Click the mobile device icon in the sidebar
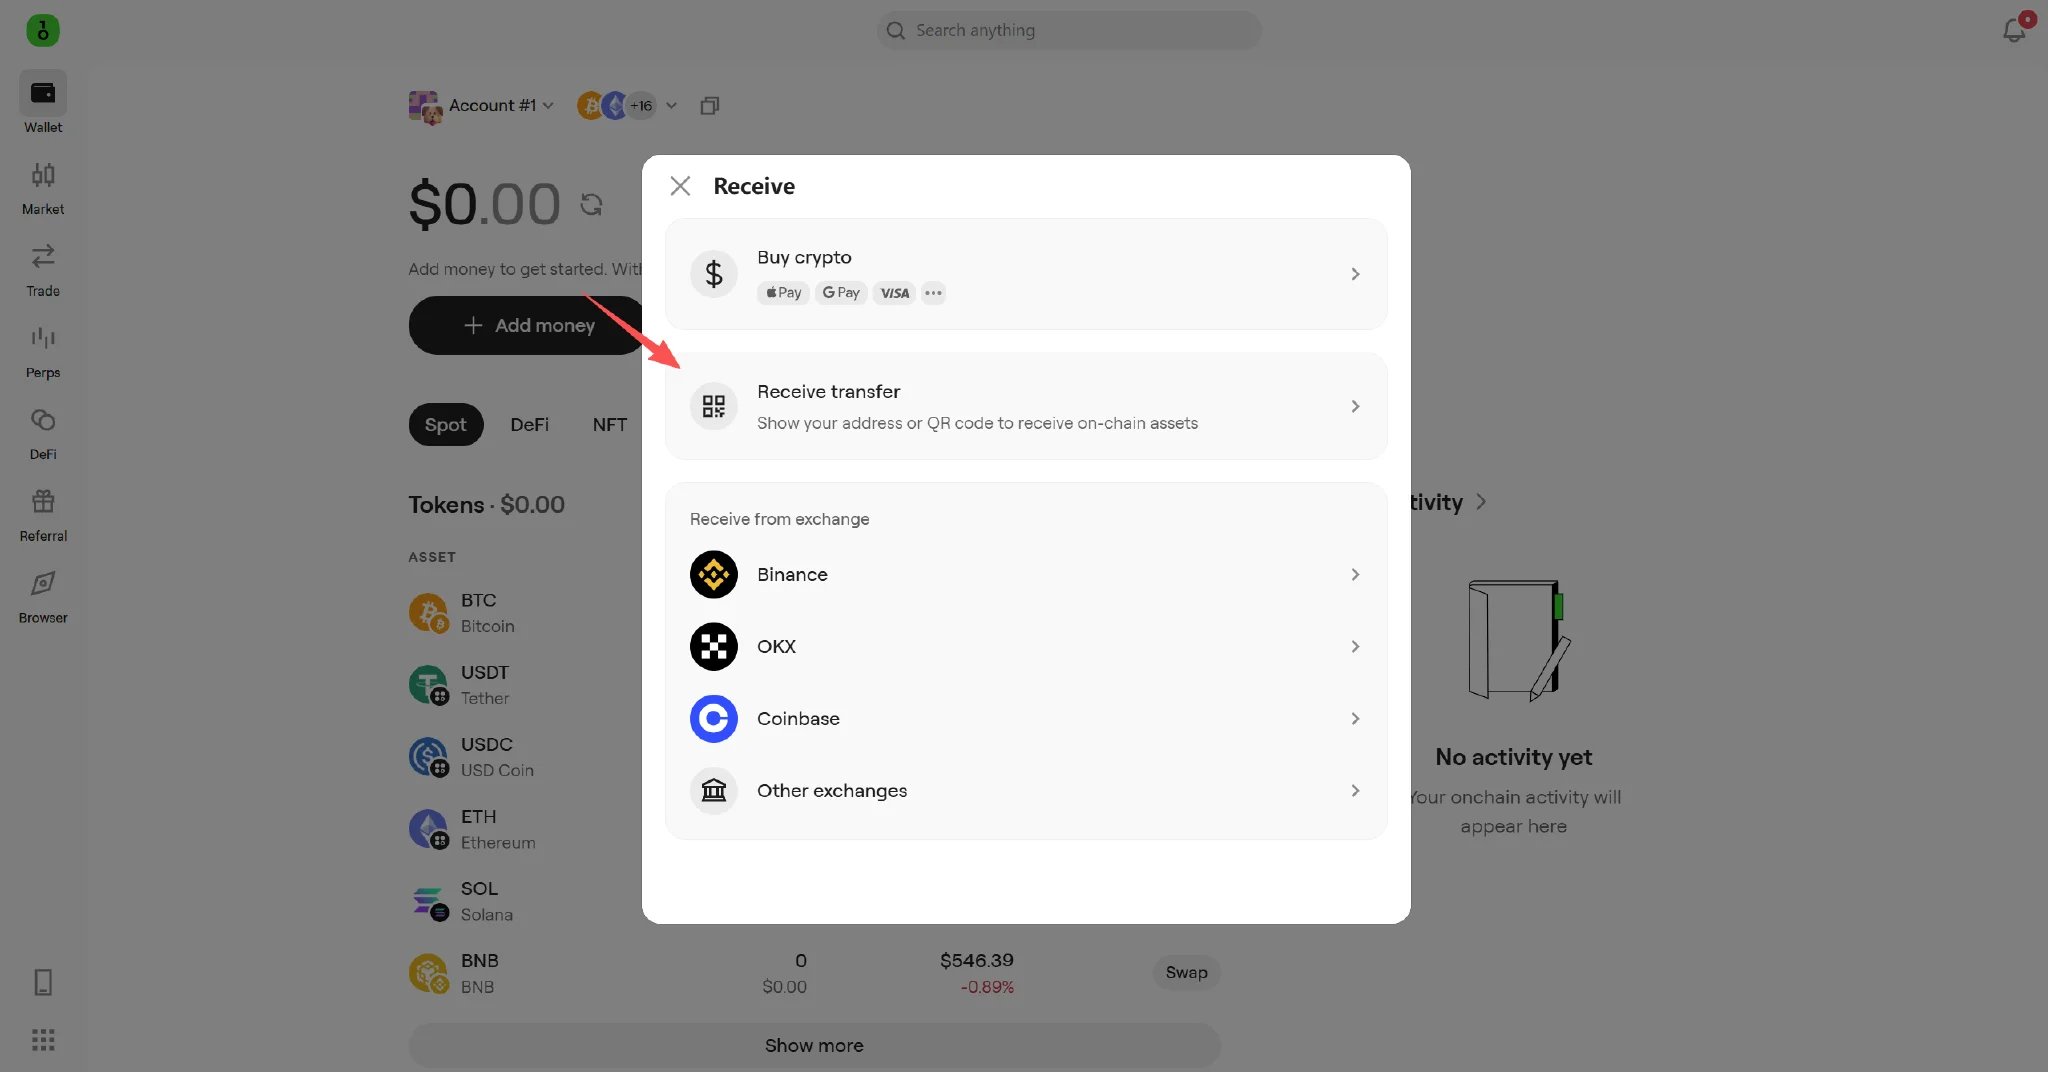 [43, 982]
